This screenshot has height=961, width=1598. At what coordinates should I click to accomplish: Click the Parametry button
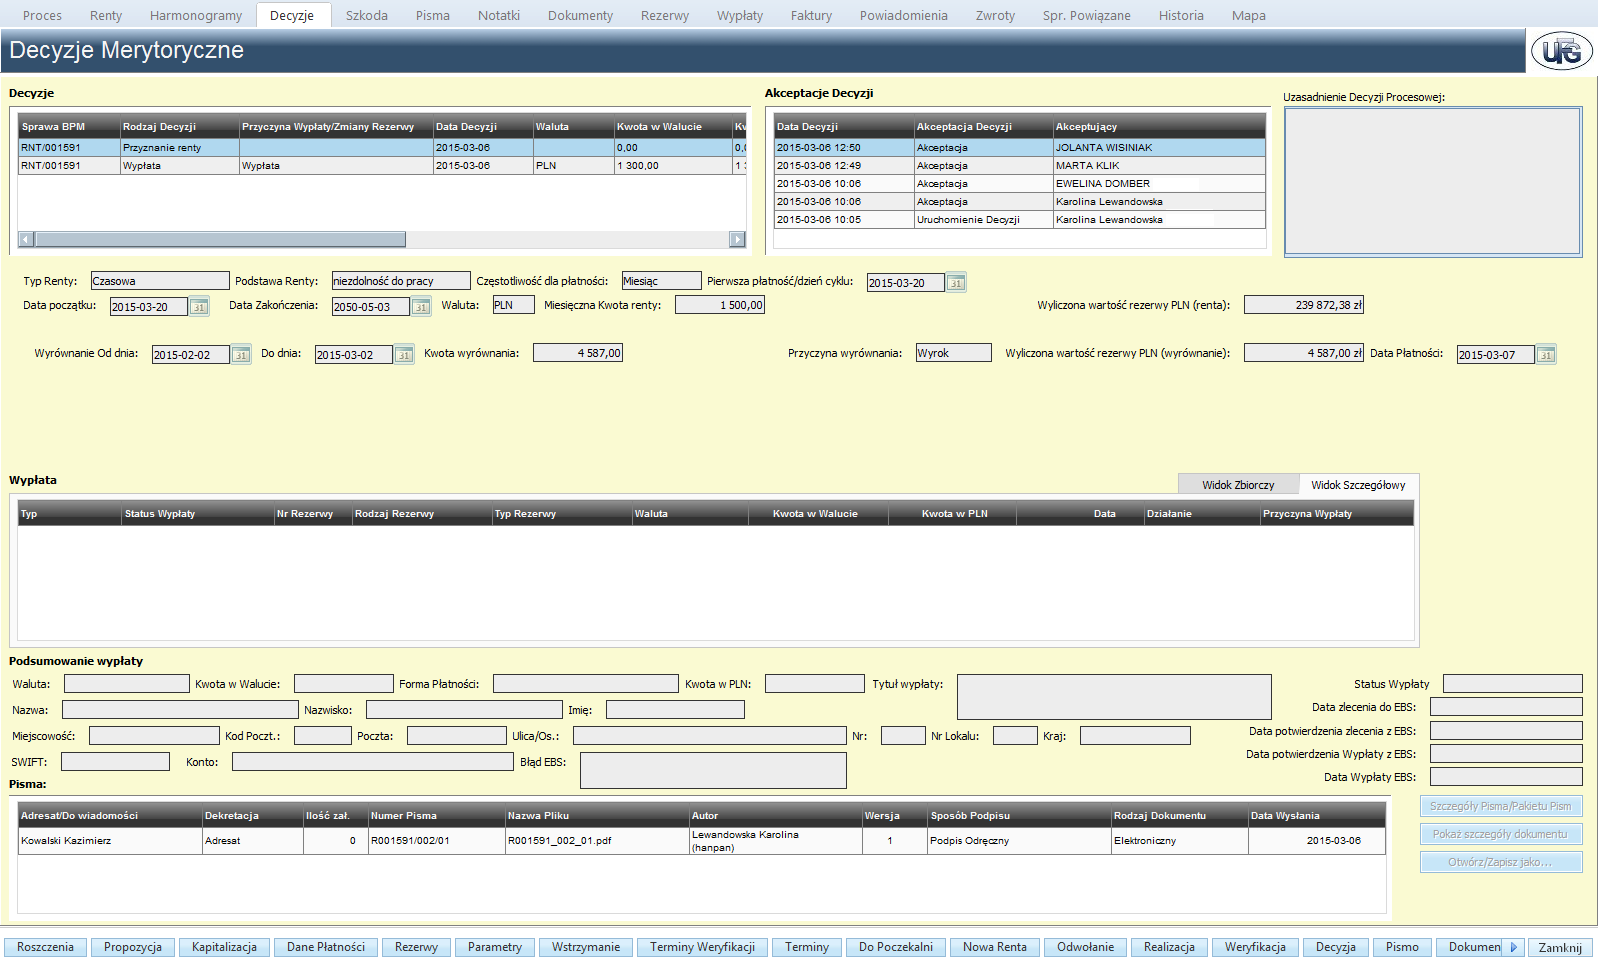click(495, 947)
